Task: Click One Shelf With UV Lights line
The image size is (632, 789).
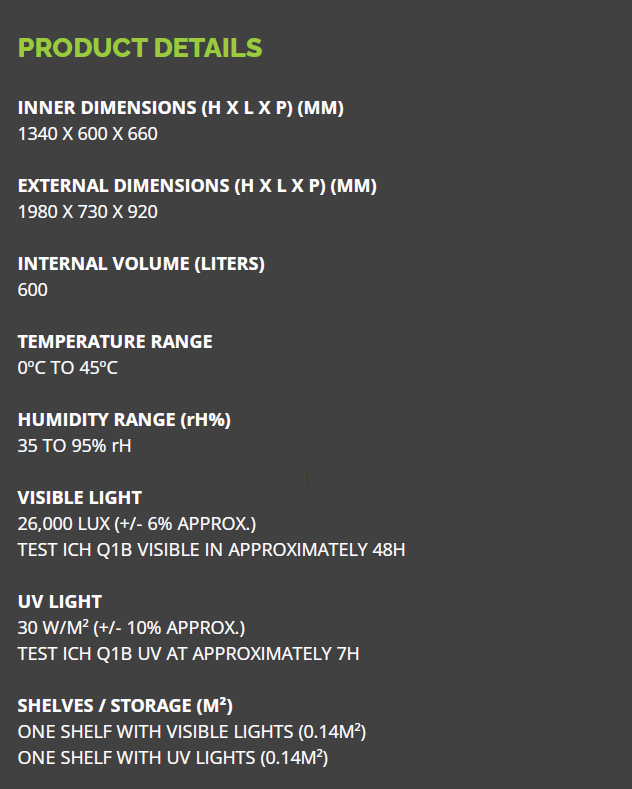Action: 173,758
